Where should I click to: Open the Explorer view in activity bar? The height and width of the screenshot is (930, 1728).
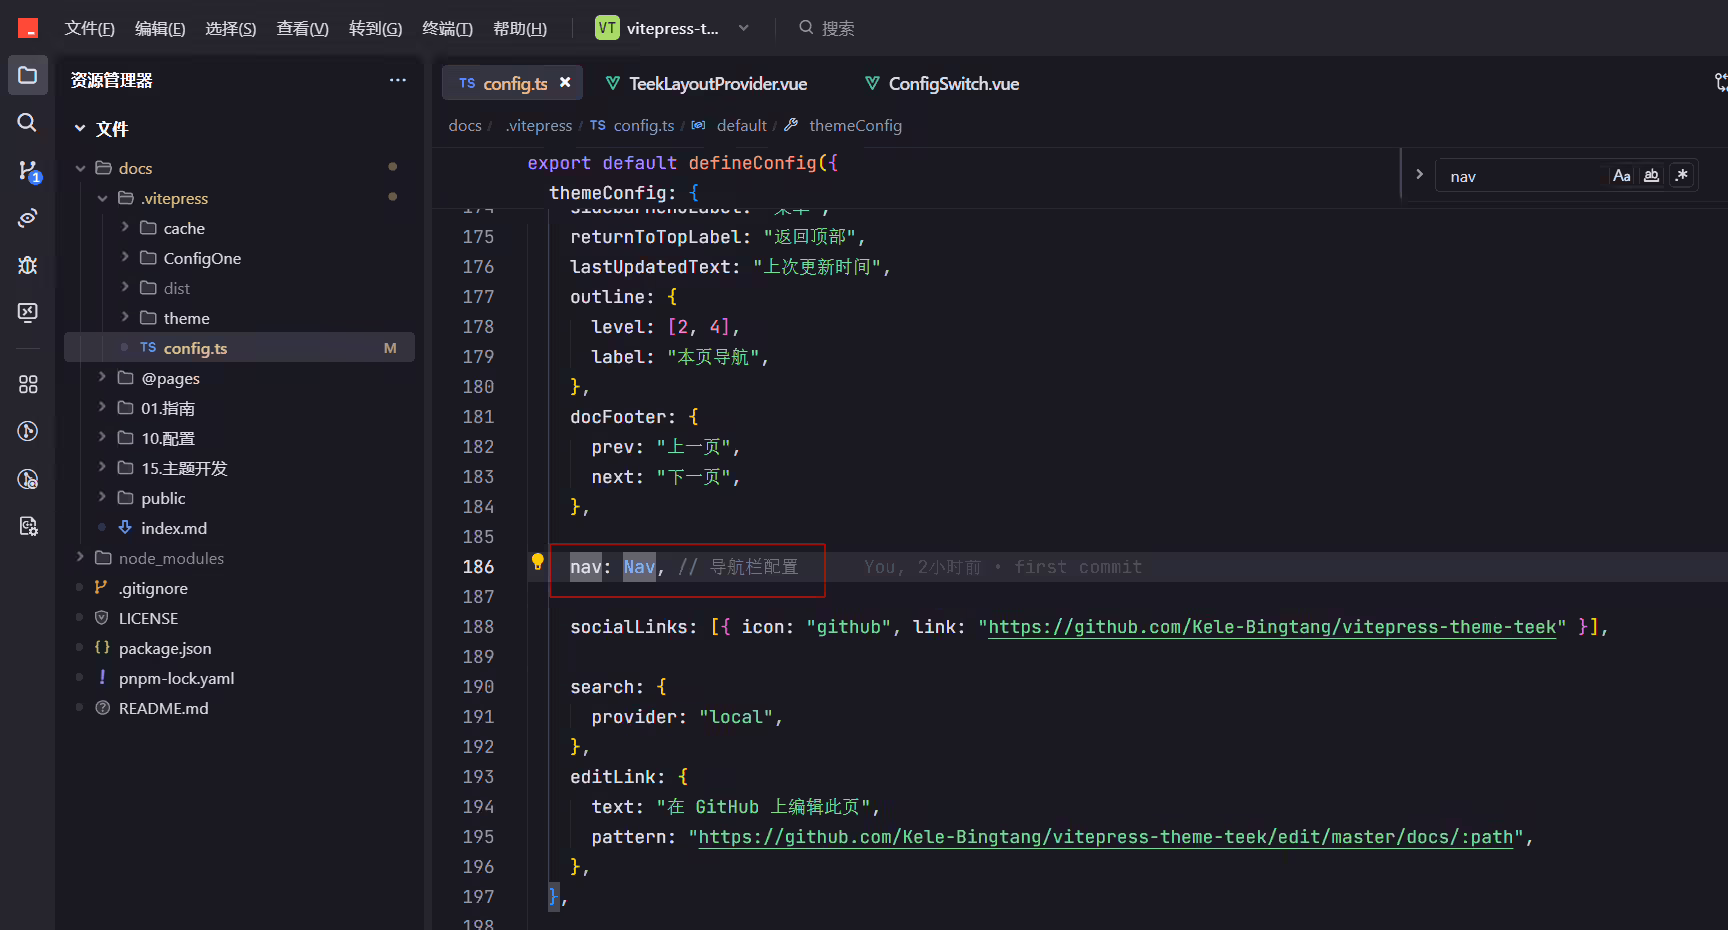coord(28,76)
